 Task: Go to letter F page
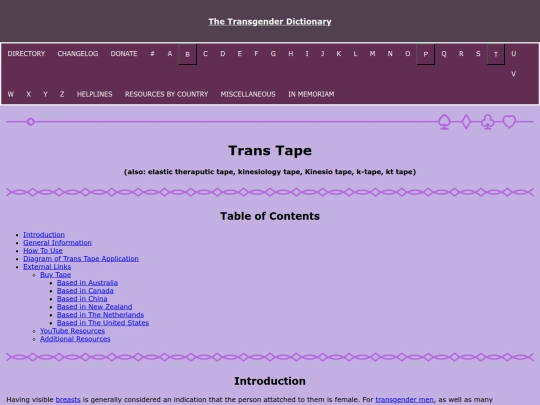click(256, 54)
